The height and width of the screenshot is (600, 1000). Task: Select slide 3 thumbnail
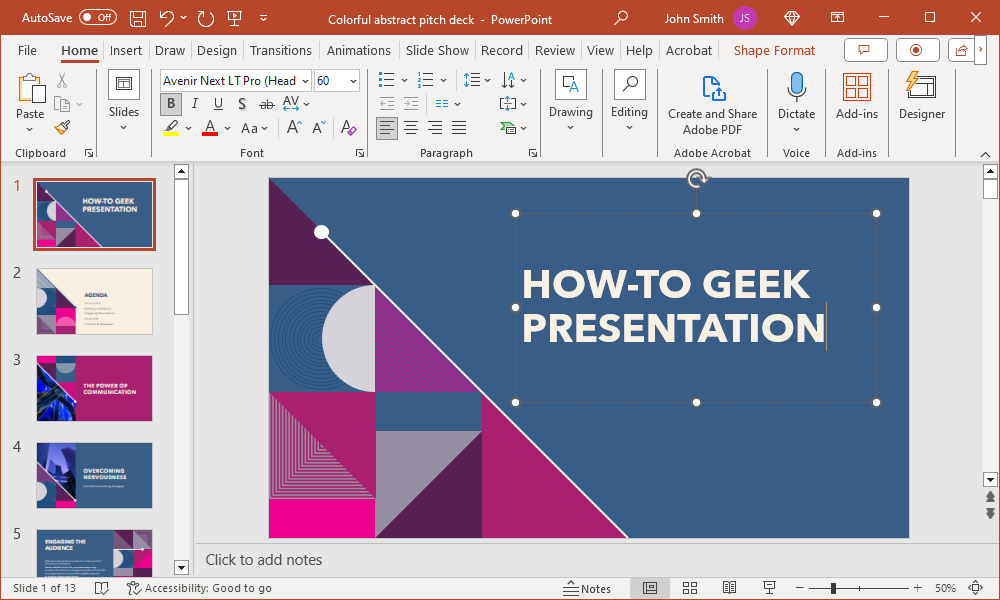(94, 388)
